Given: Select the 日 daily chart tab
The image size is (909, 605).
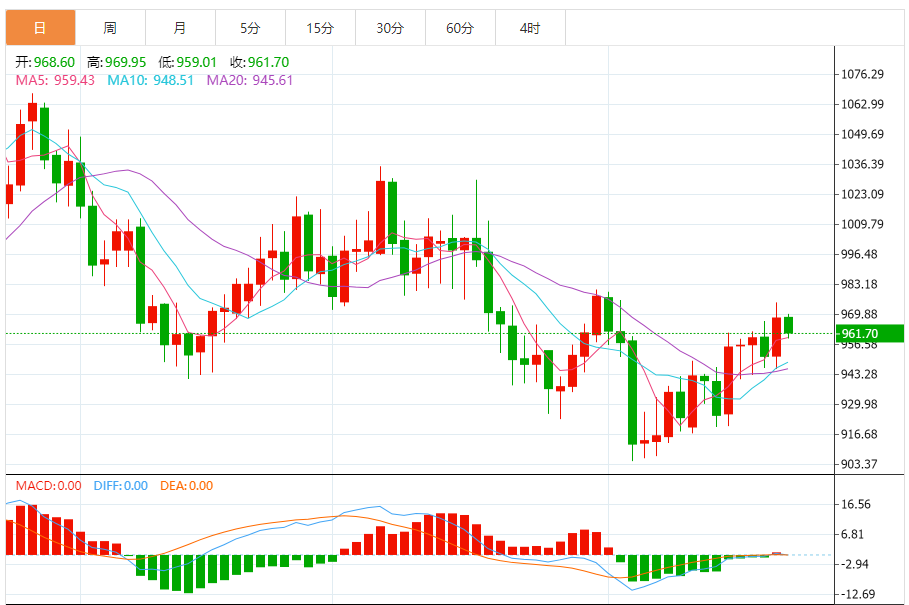Looking at the screenshot, I should 41,28.
